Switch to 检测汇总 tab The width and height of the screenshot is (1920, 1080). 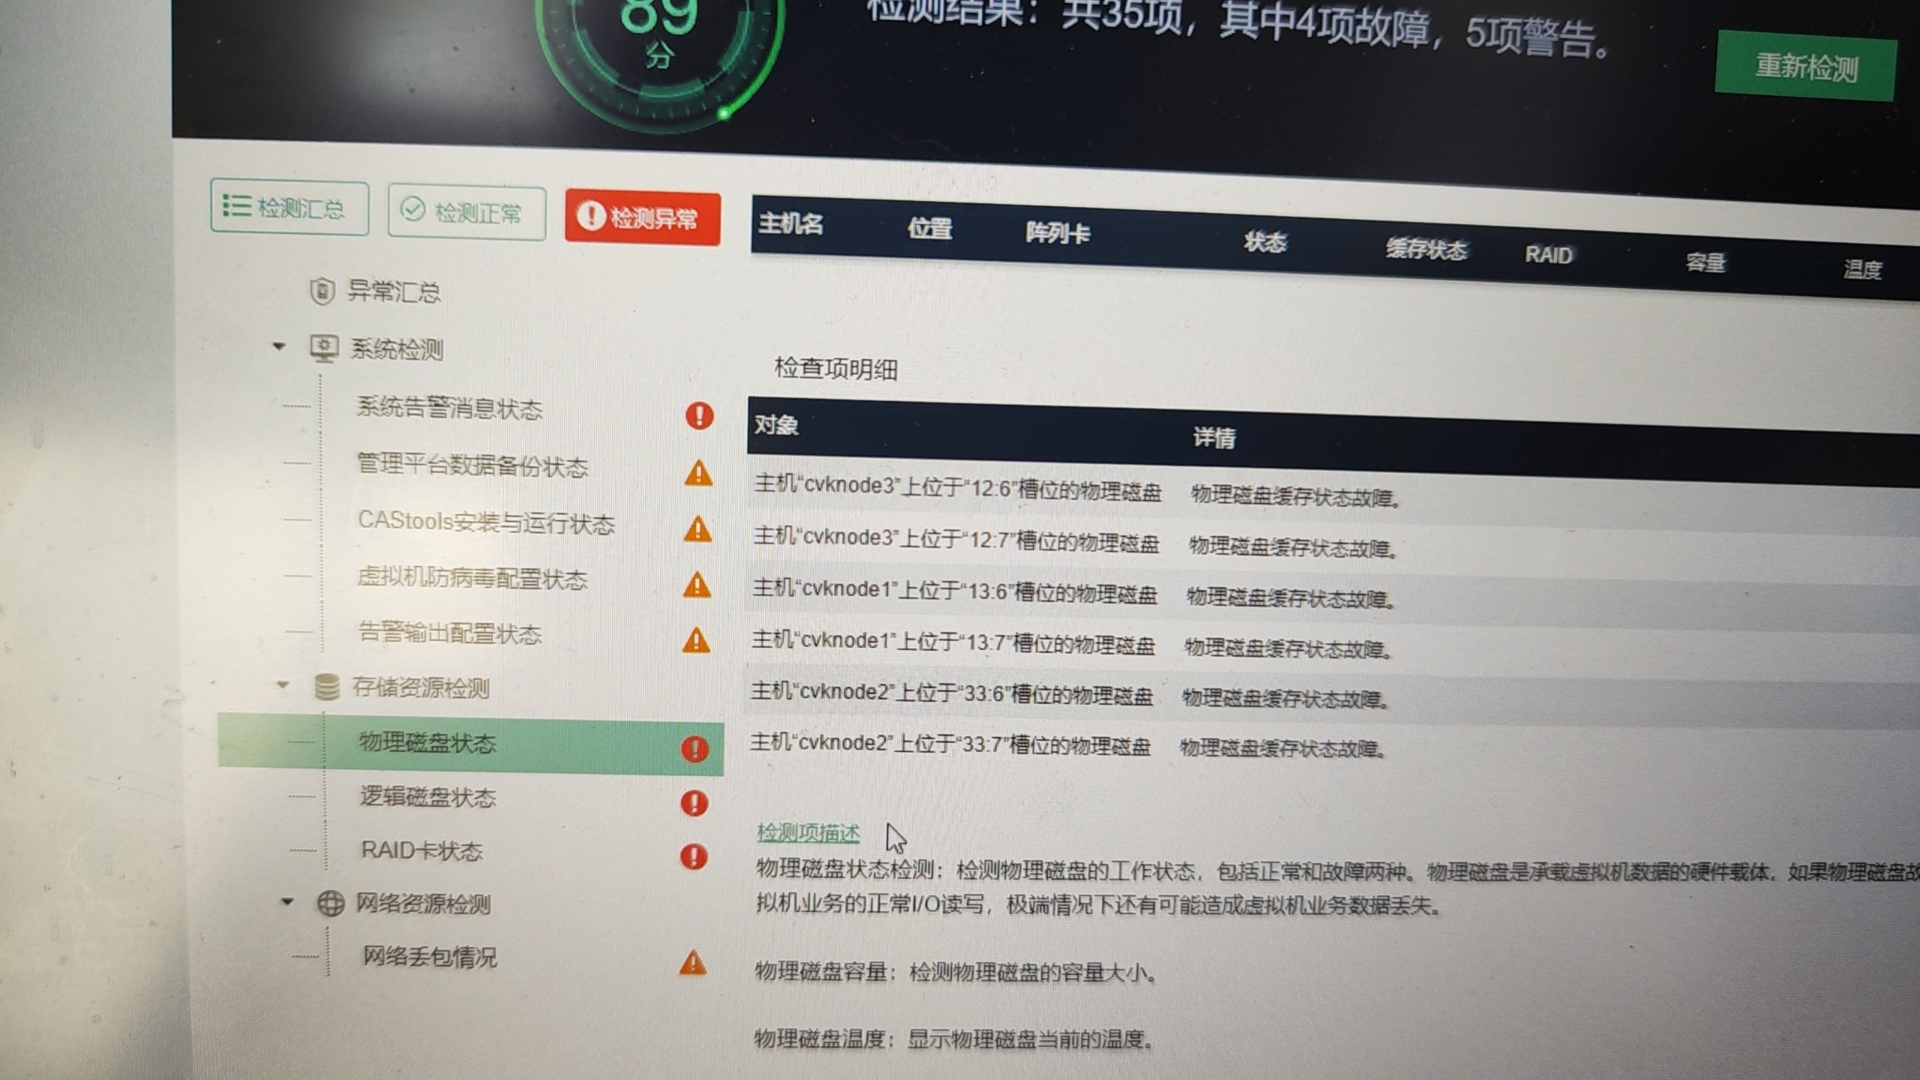pos(289,208)
